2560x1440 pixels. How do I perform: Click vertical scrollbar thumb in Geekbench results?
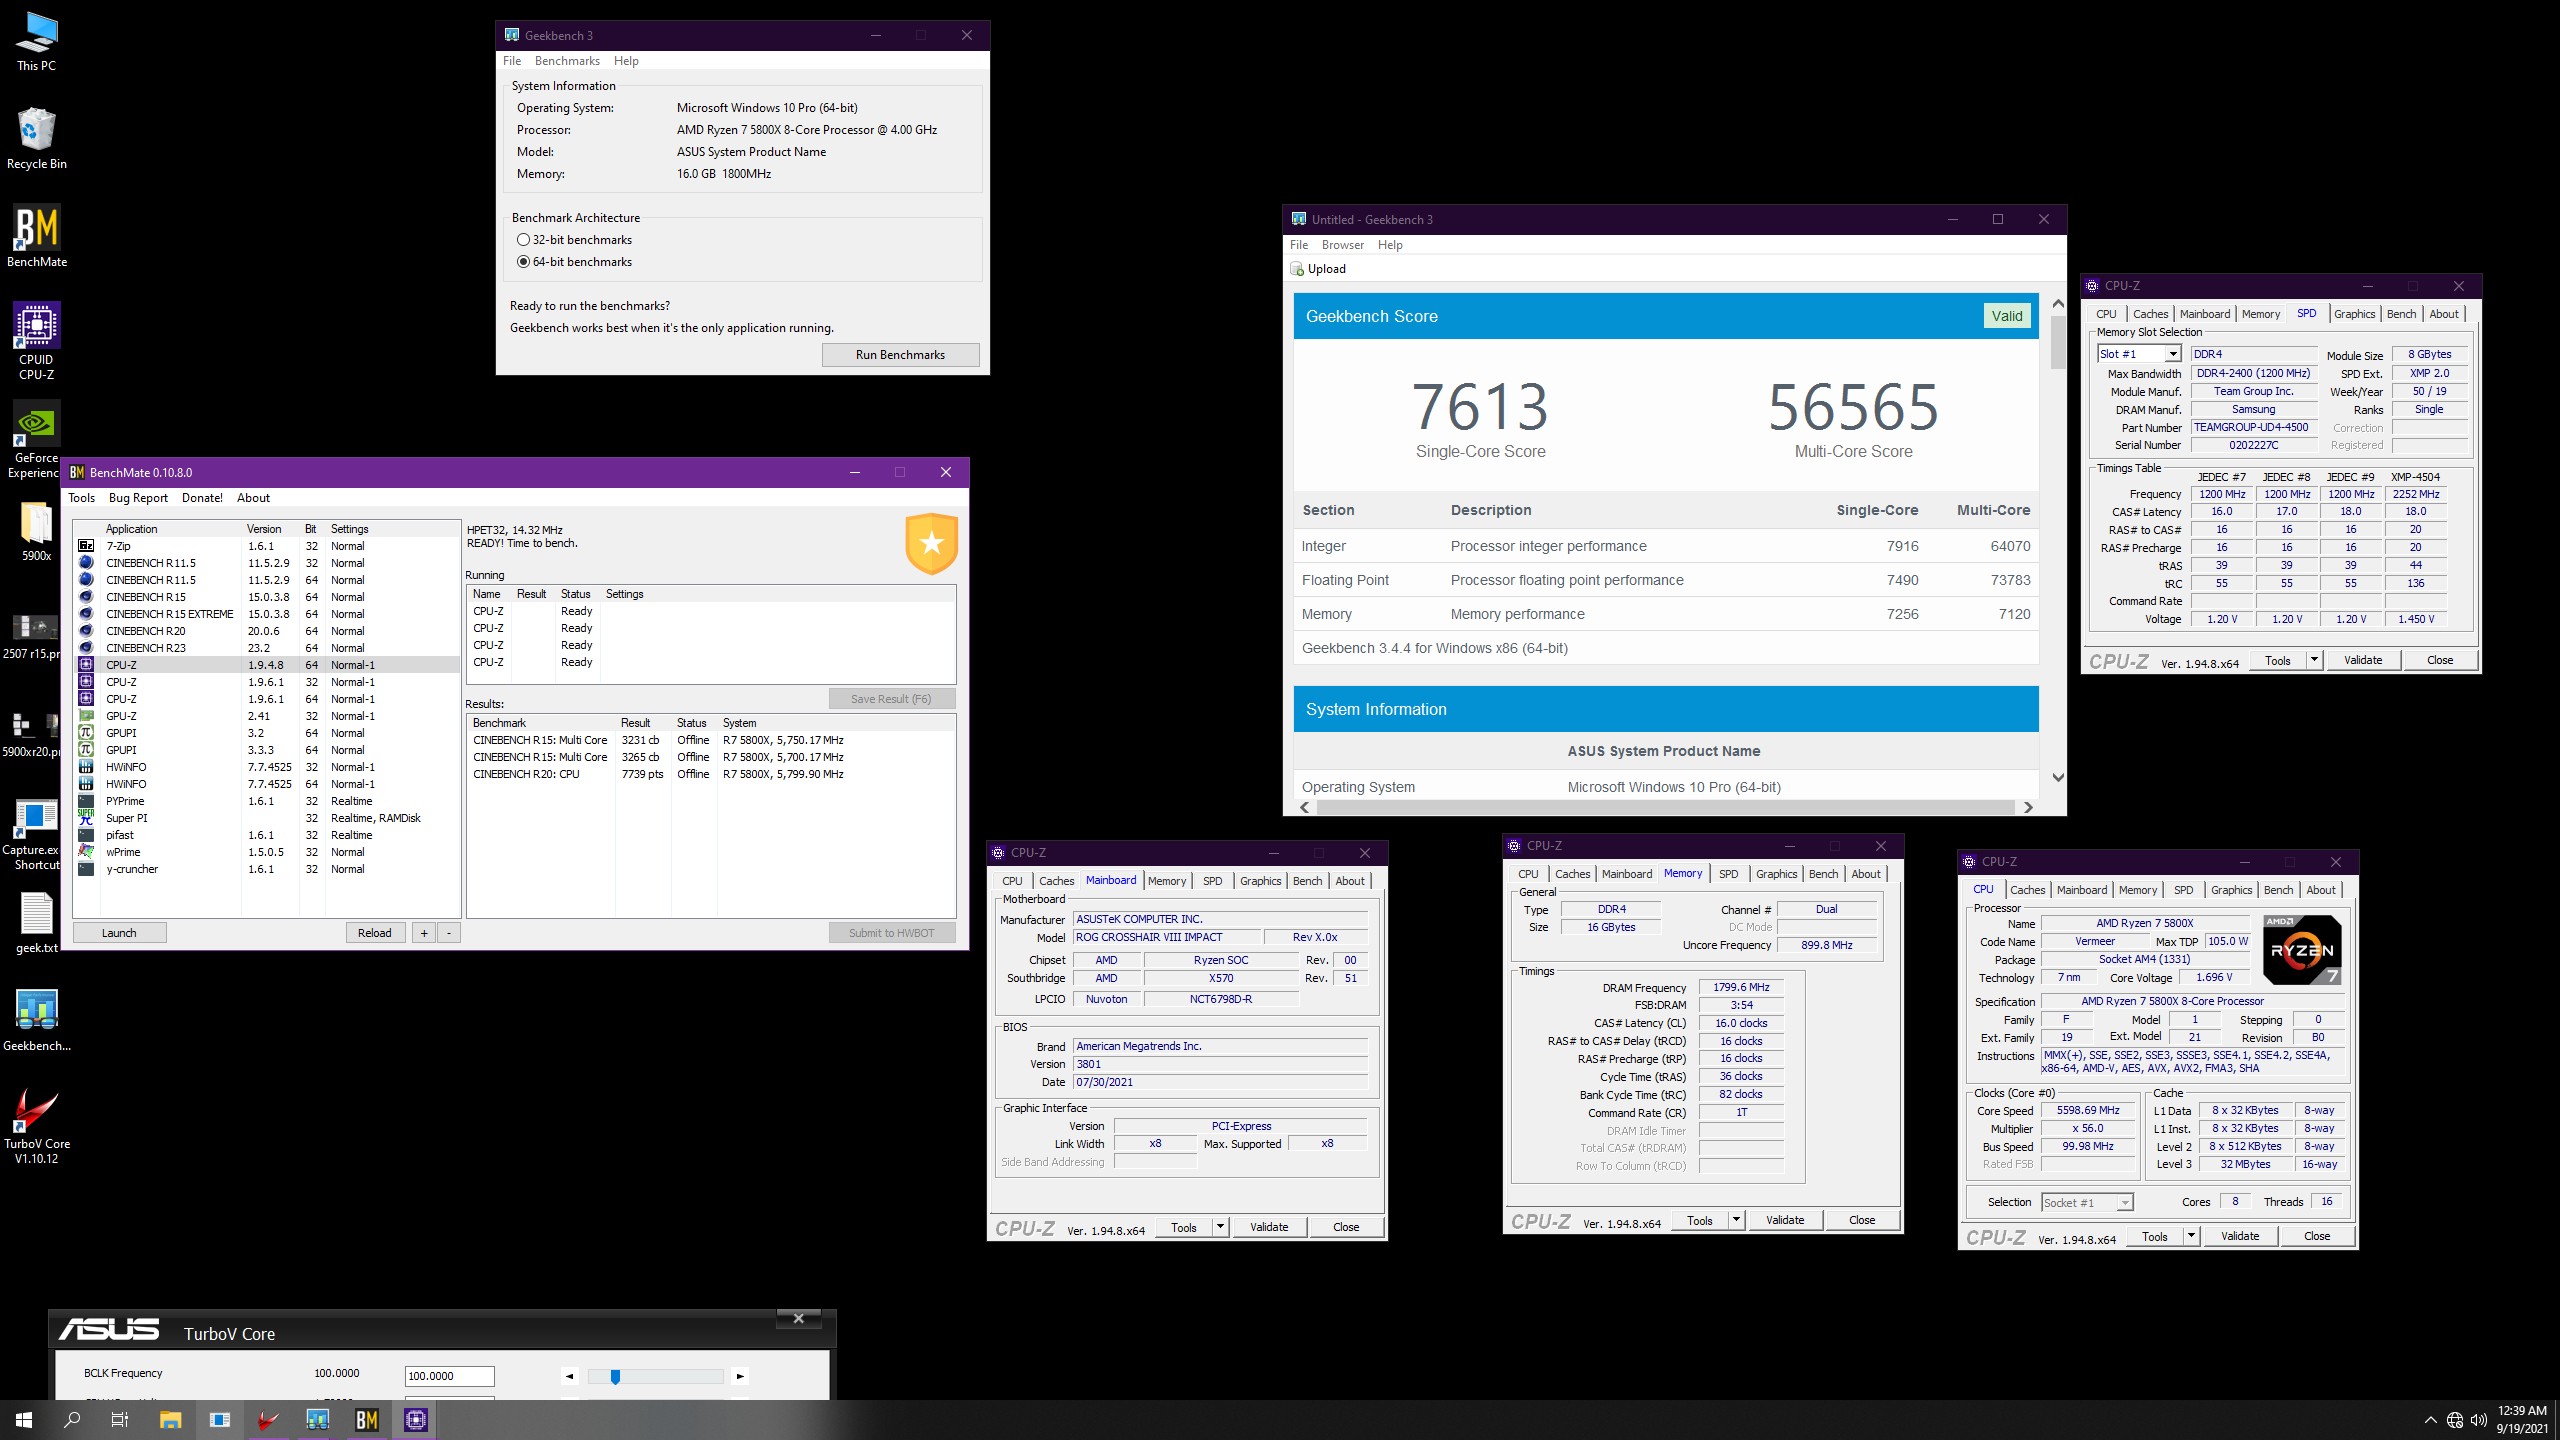[2057, 343]
